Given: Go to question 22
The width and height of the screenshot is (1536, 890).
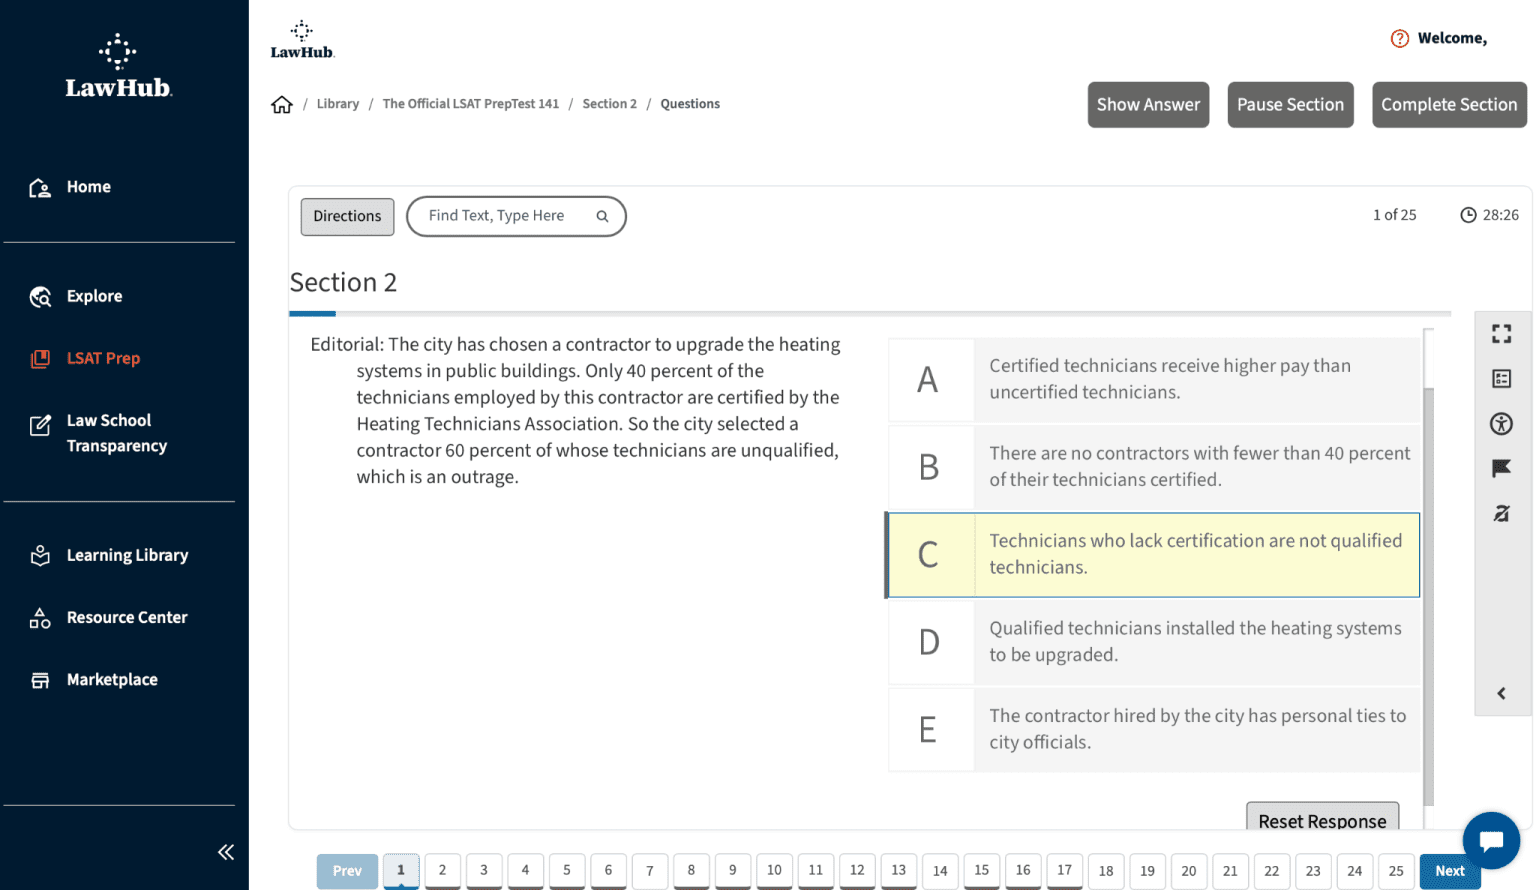Looking at the screenshot, I should (x=1272, y=871).
